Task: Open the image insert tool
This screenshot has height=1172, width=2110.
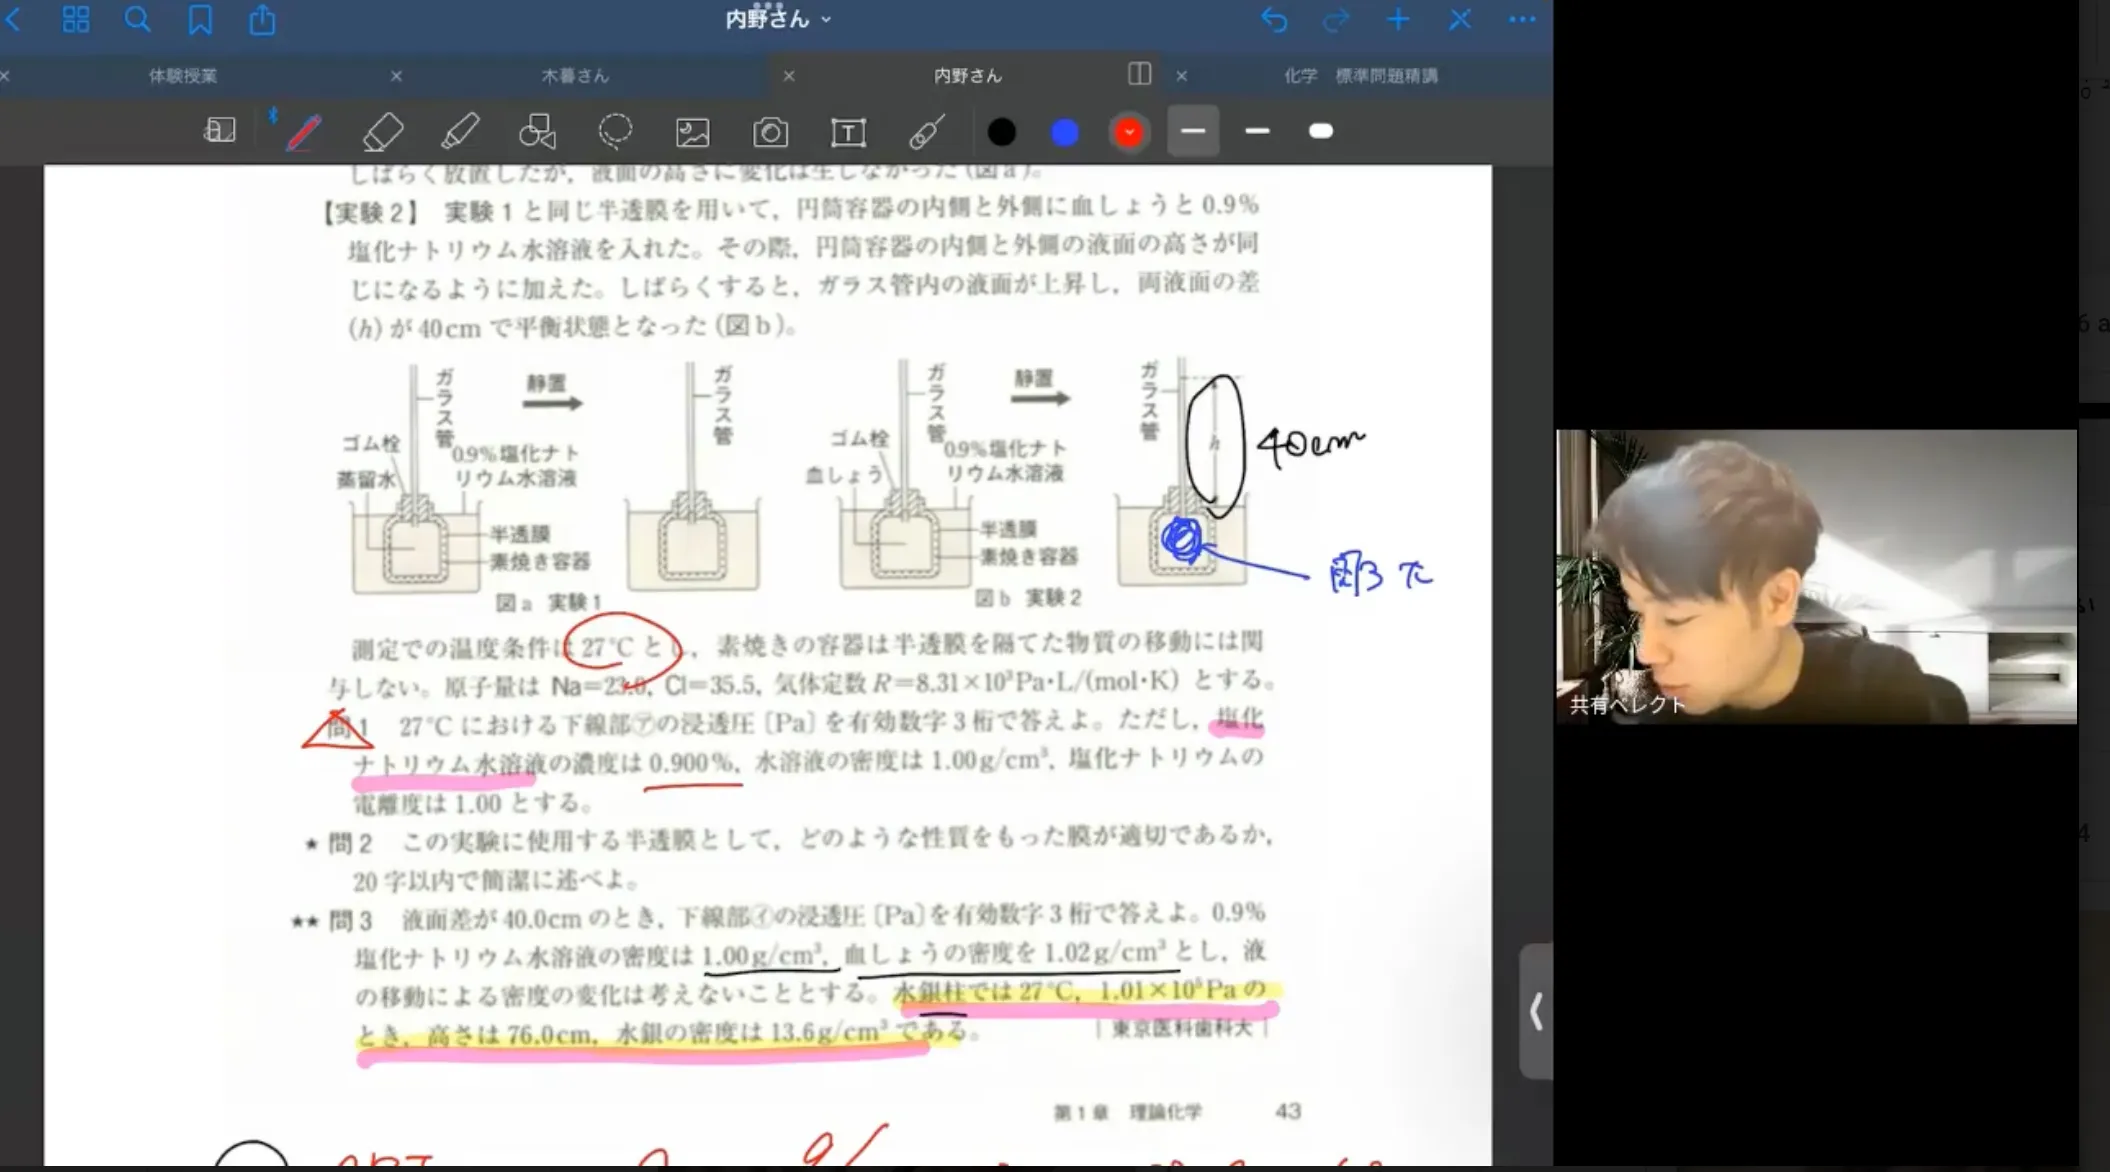Action: click(x=692, y=132)
